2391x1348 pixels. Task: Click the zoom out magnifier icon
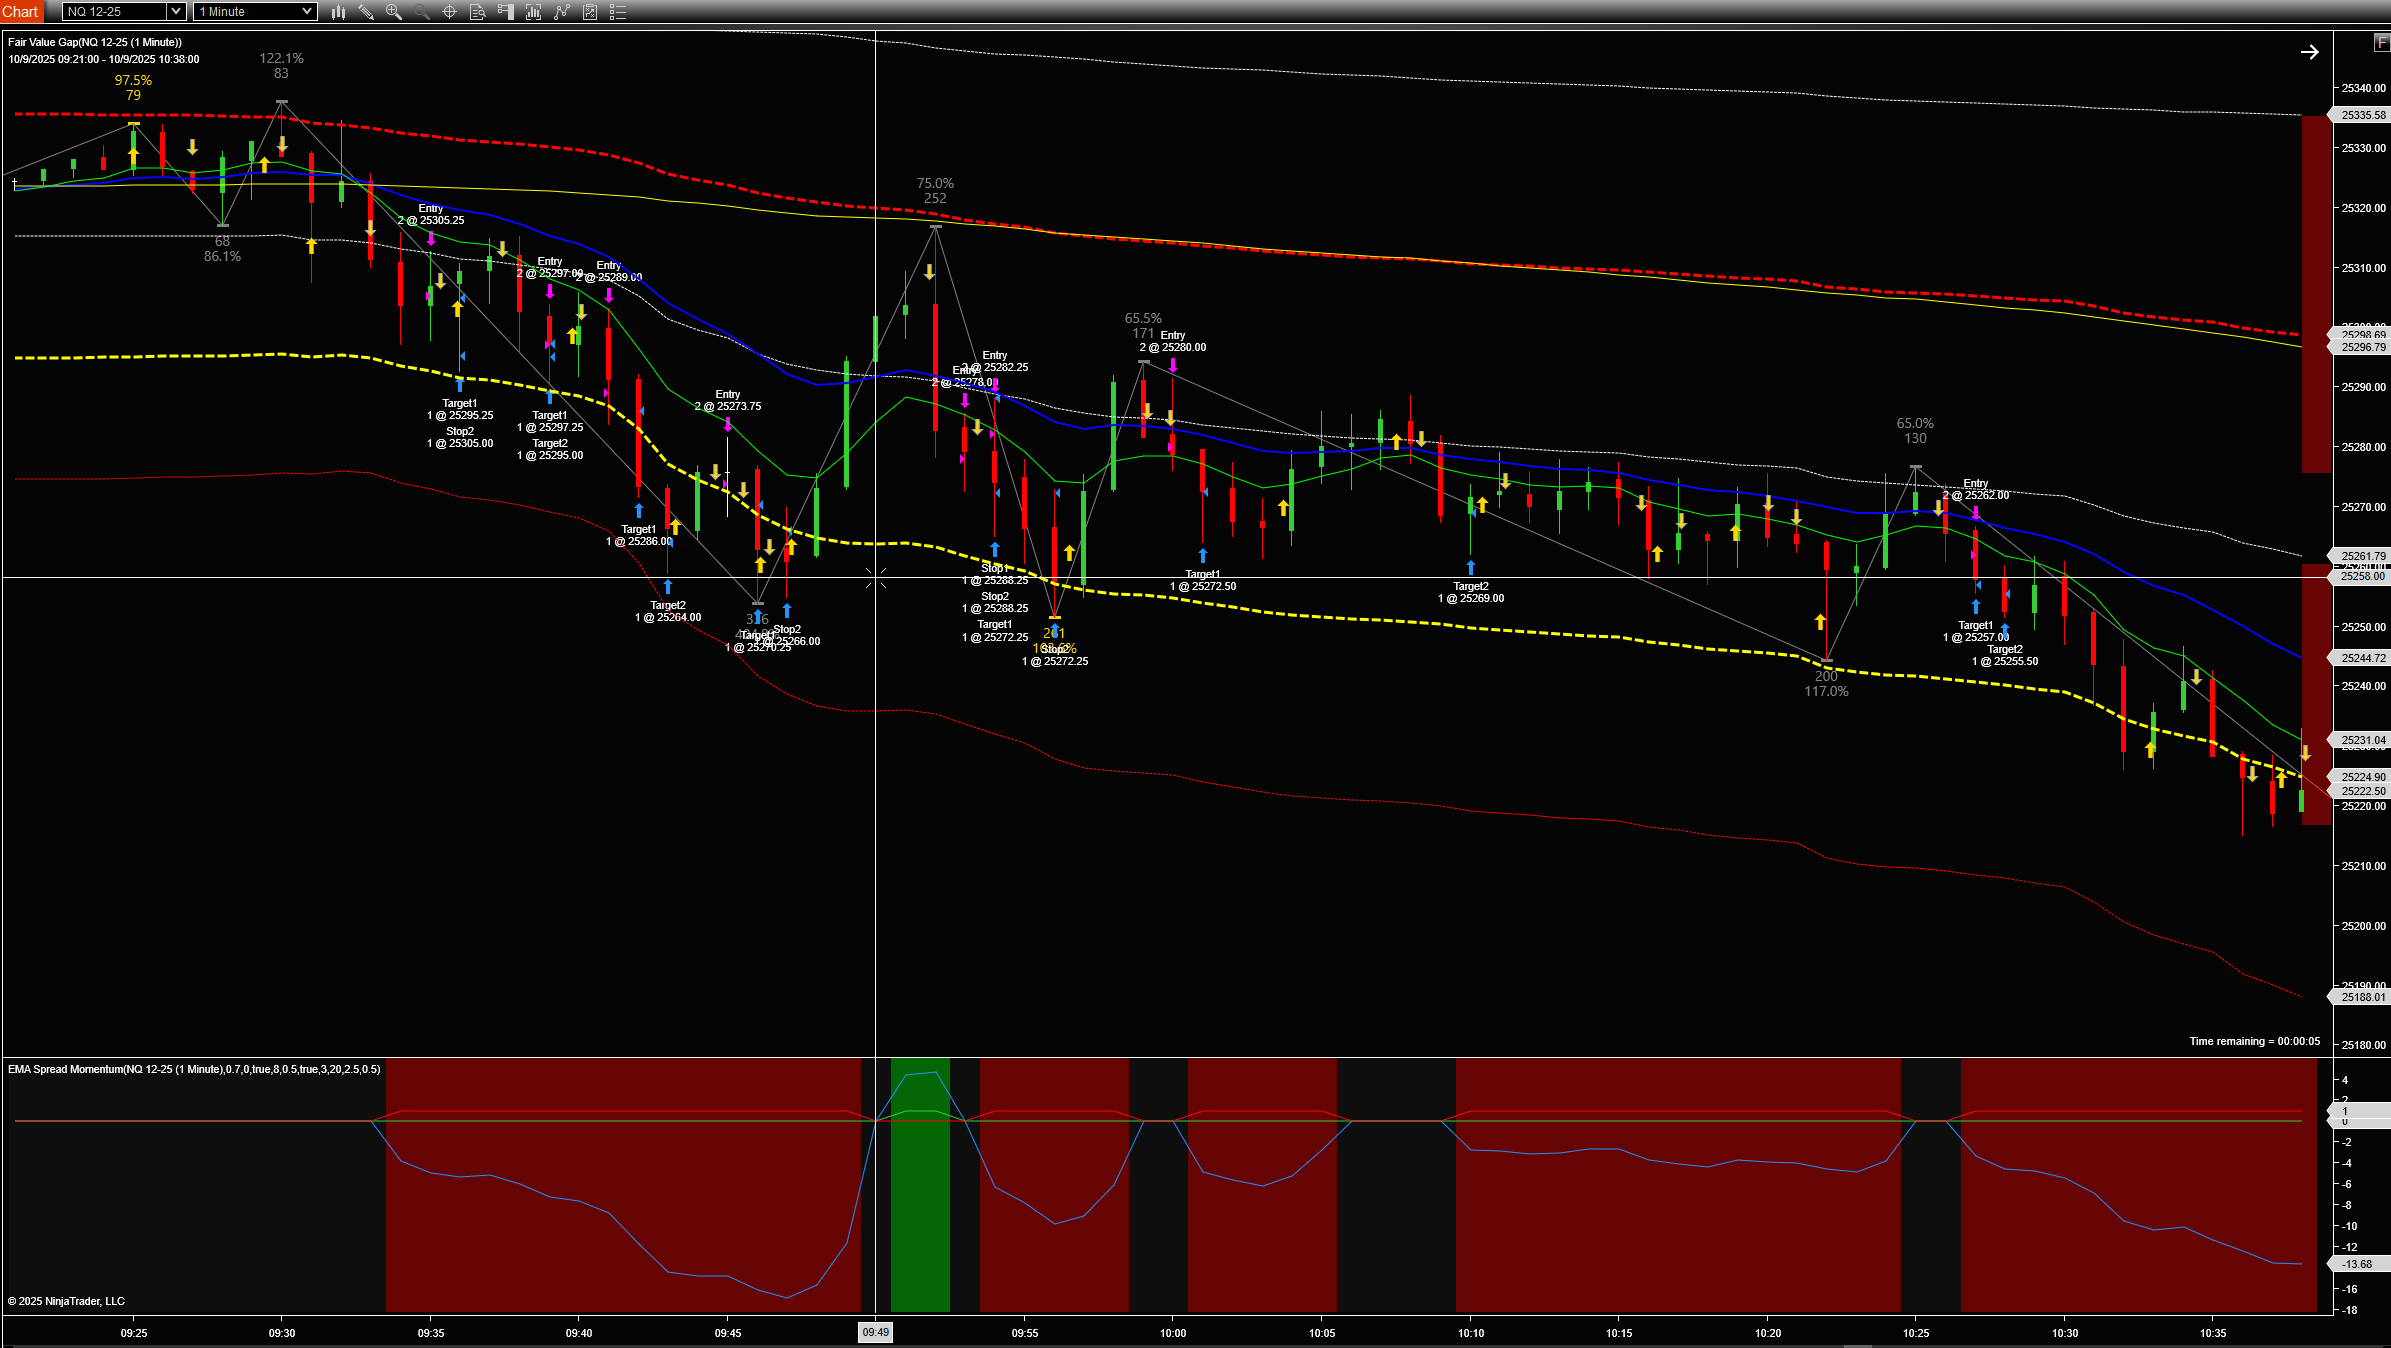[x=422, y=12]
